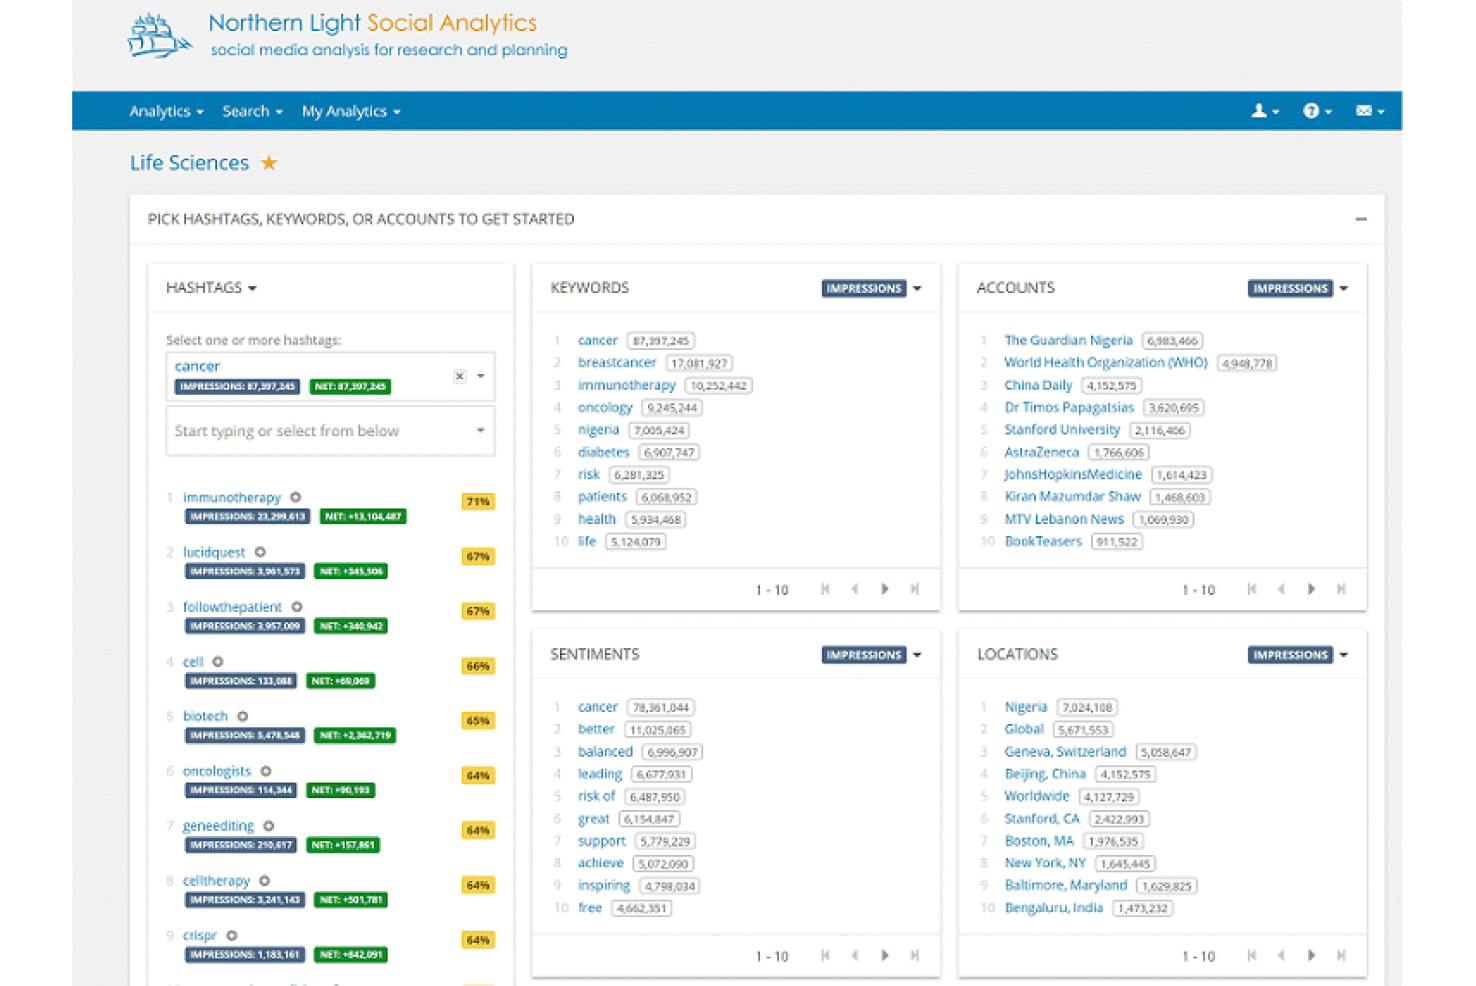Add crispr hashtag with its circle icon
Viewport: 1476px width, 986px height.
[232, 936]
